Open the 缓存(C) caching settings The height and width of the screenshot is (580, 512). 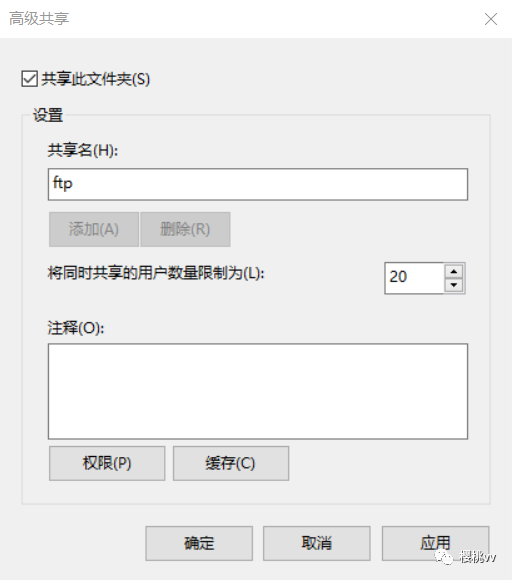(x=231, y=463)
